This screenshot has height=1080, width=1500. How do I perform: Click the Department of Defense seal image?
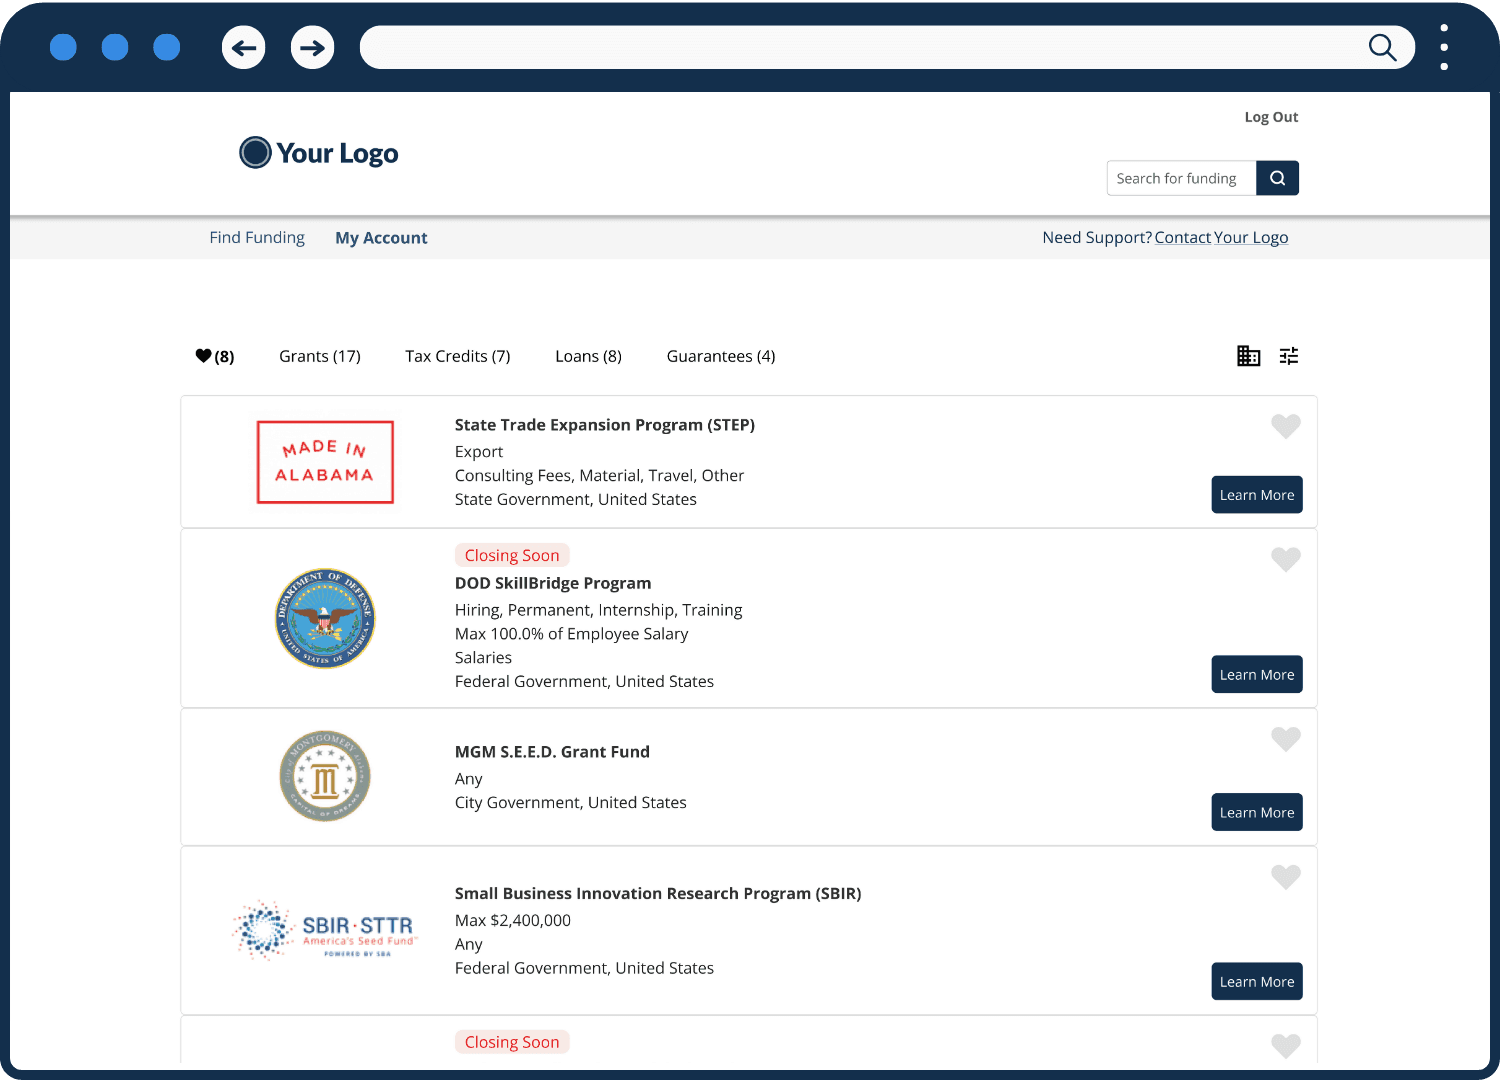pyautogui.click(x=324, y=618)
